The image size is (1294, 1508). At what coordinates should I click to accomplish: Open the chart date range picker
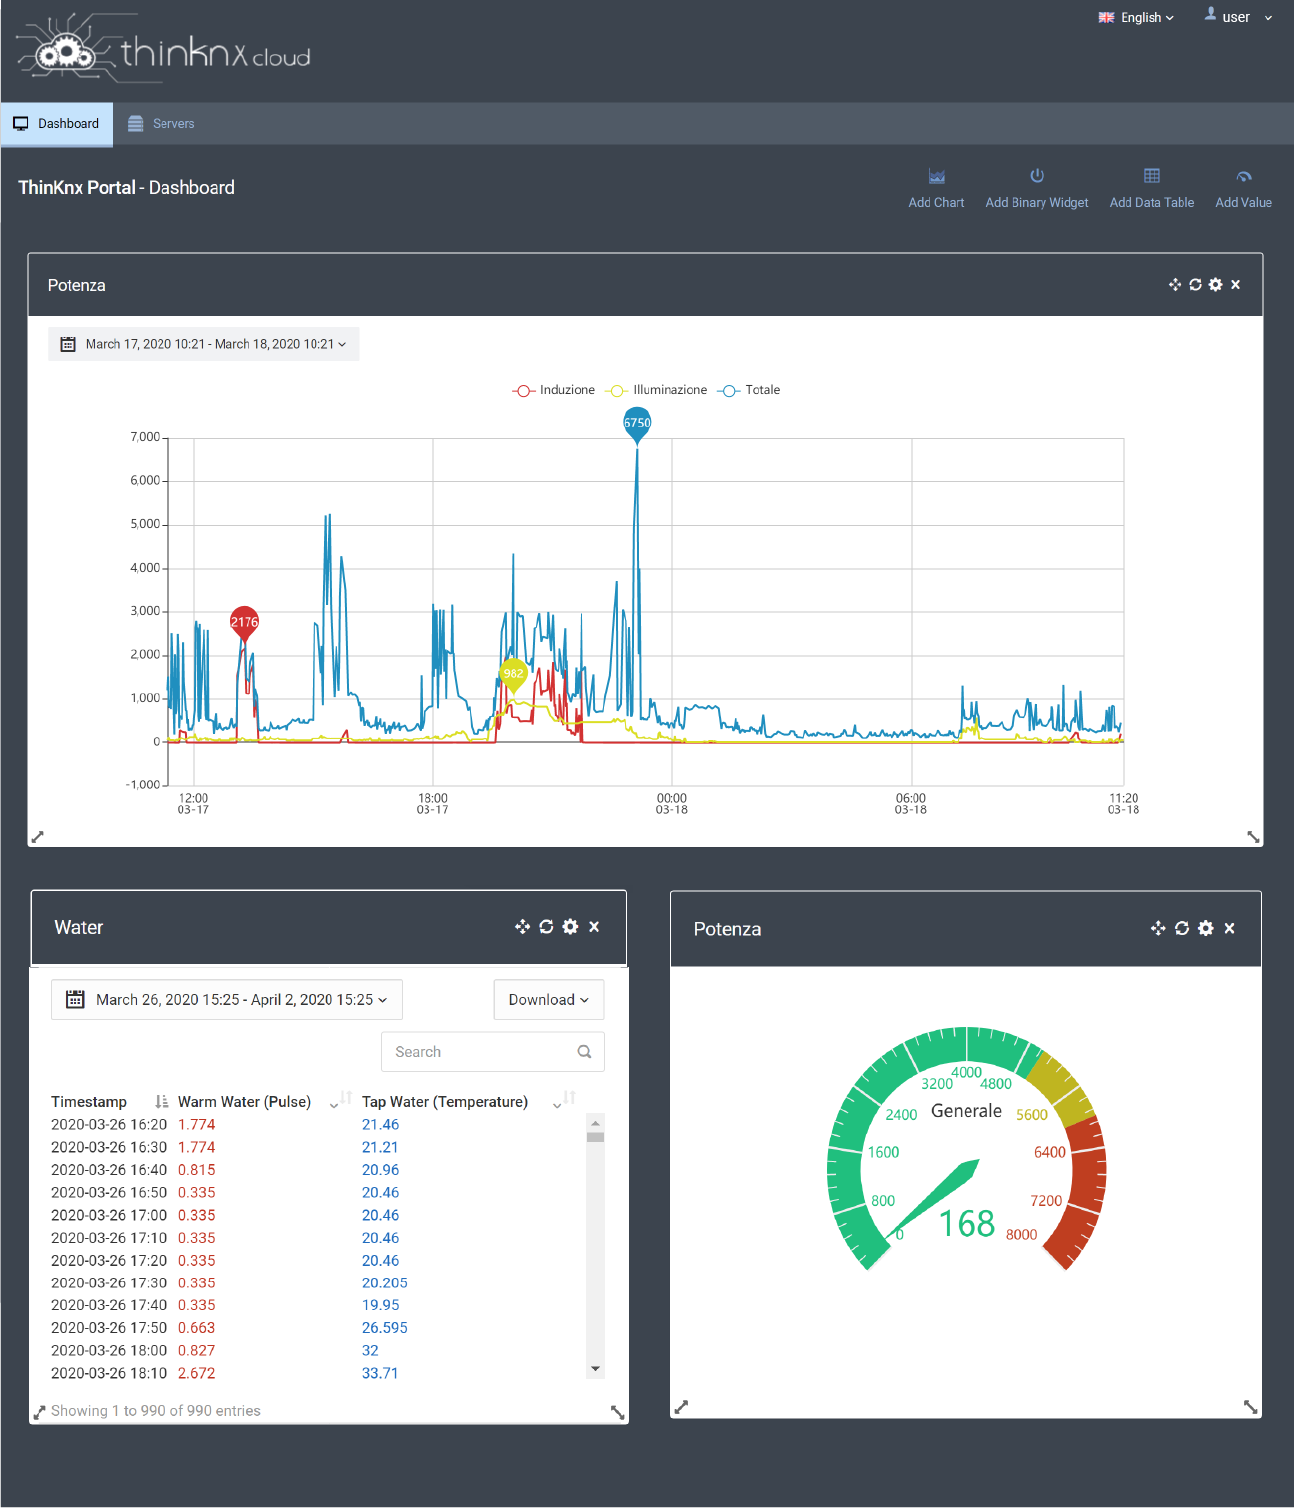tap(204, 344)
